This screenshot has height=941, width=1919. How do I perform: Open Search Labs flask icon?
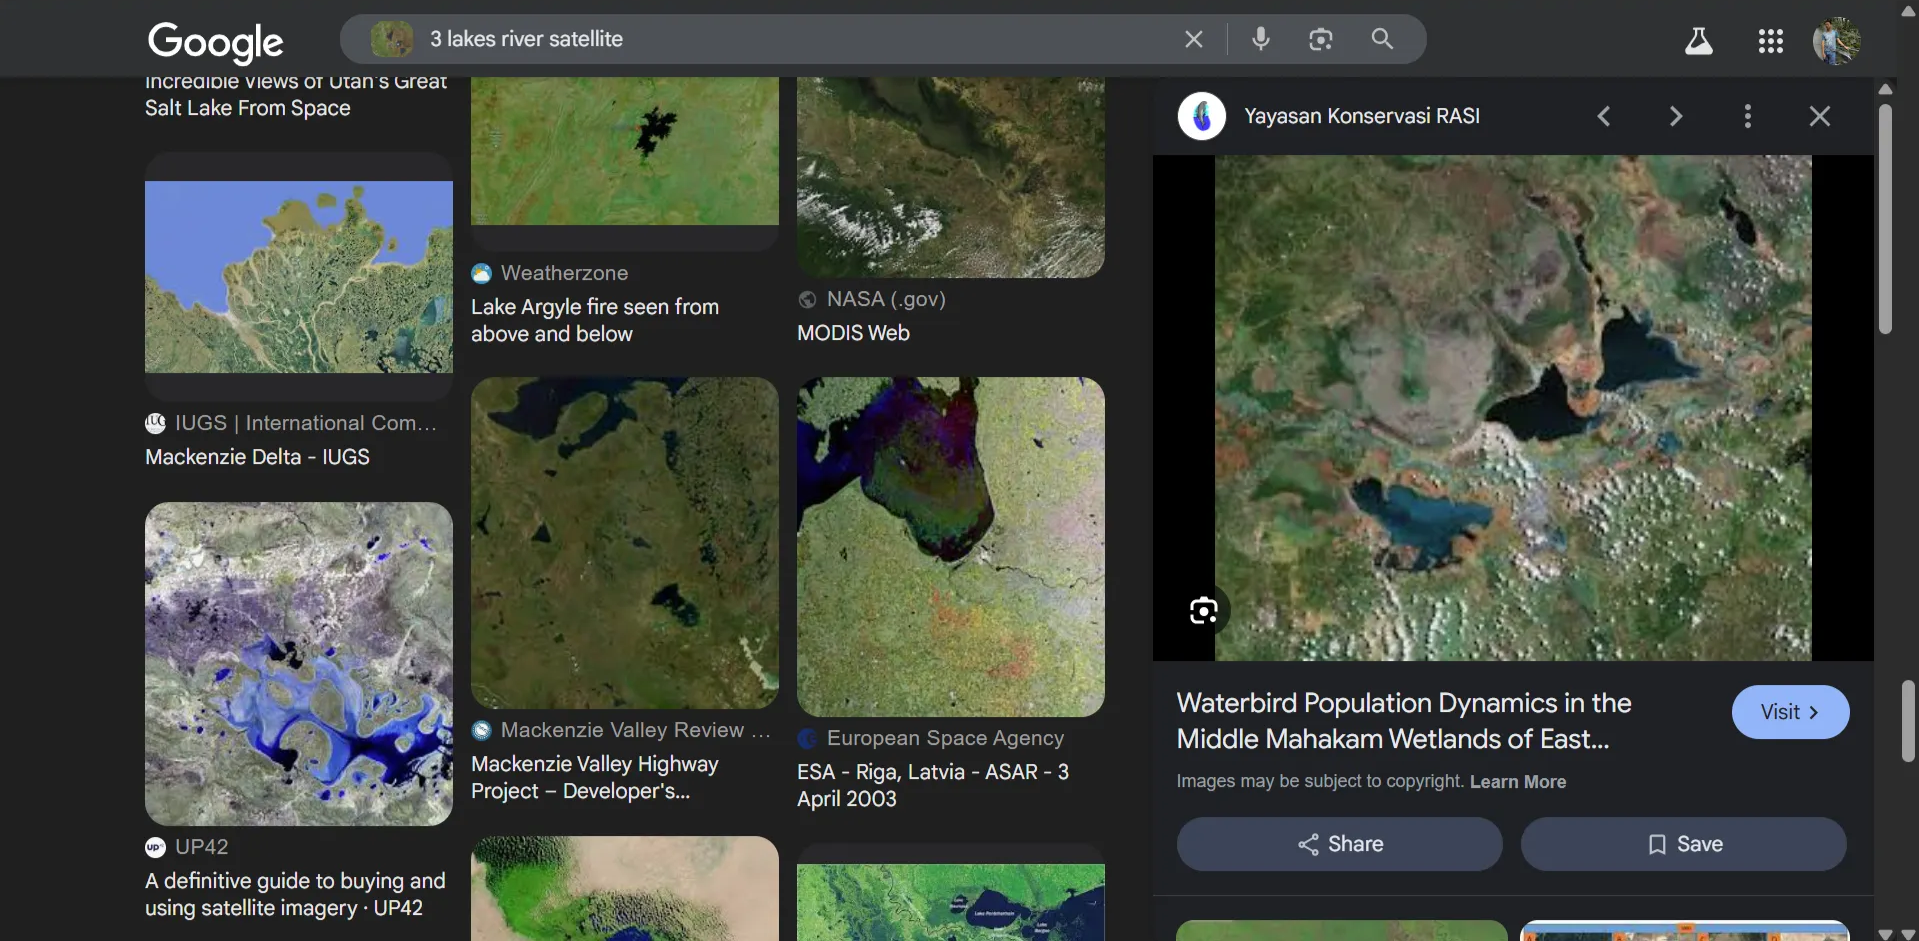coord(1698,41)
